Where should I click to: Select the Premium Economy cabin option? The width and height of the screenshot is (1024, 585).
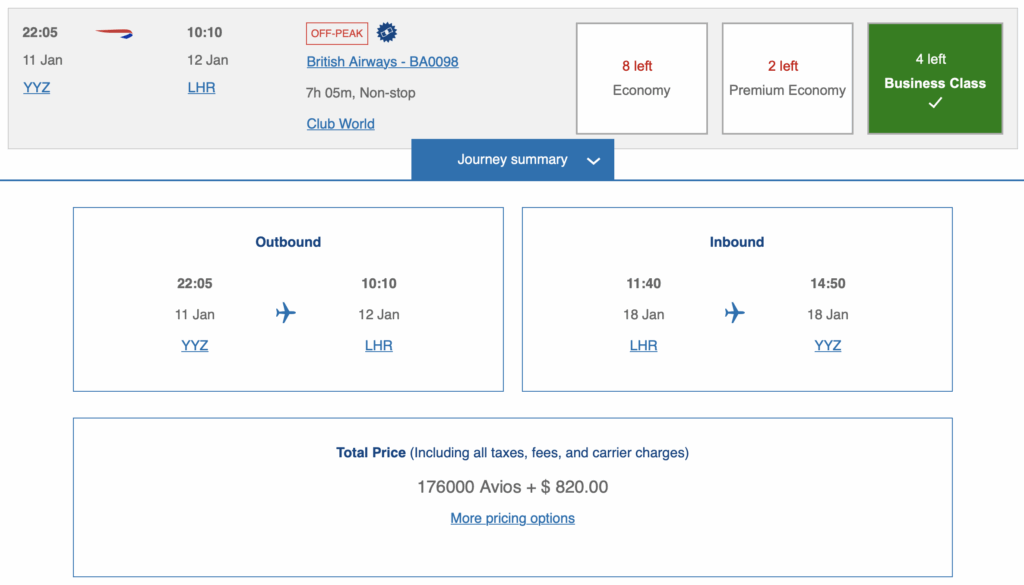point(787,78)
